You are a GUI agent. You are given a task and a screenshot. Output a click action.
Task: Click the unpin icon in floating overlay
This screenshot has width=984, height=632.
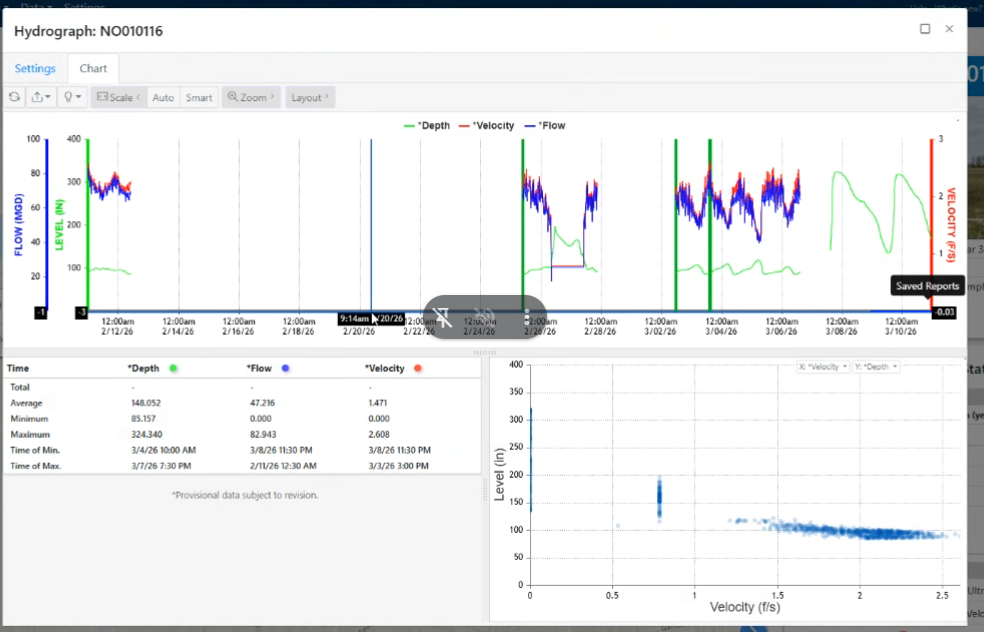click(444, 317)
